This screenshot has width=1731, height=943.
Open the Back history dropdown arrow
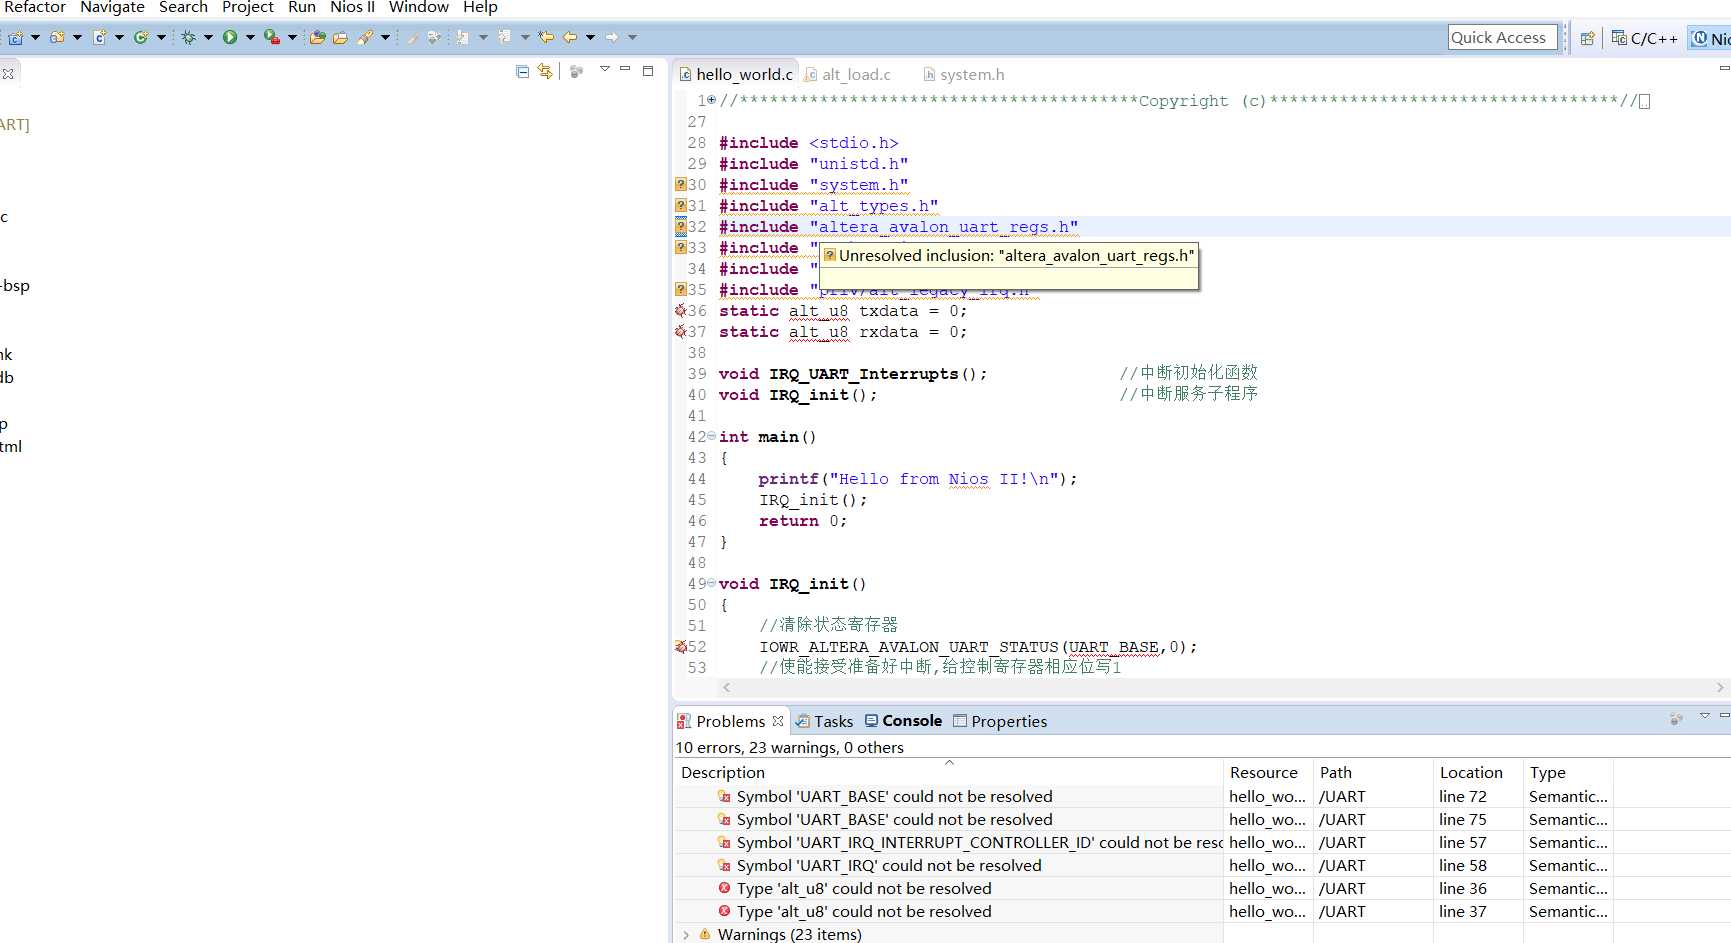590,38
